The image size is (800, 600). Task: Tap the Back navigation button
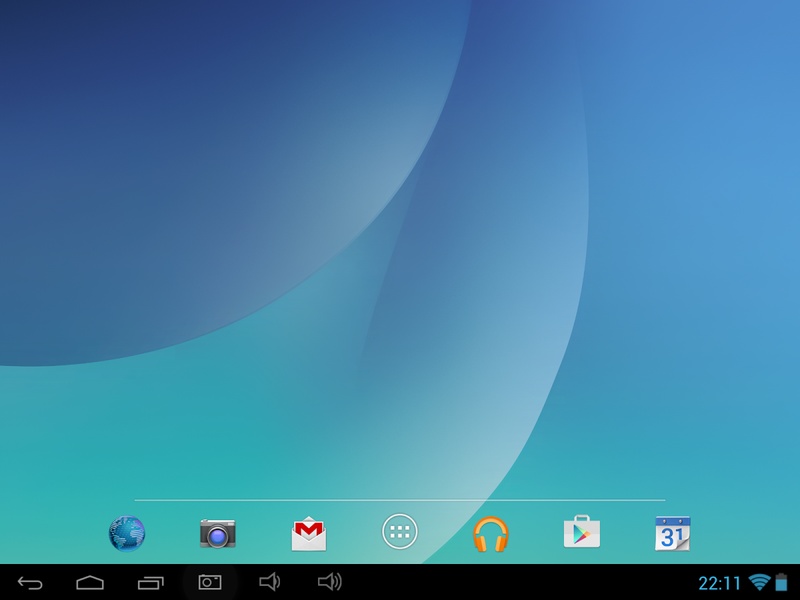[x=30, y=582]
